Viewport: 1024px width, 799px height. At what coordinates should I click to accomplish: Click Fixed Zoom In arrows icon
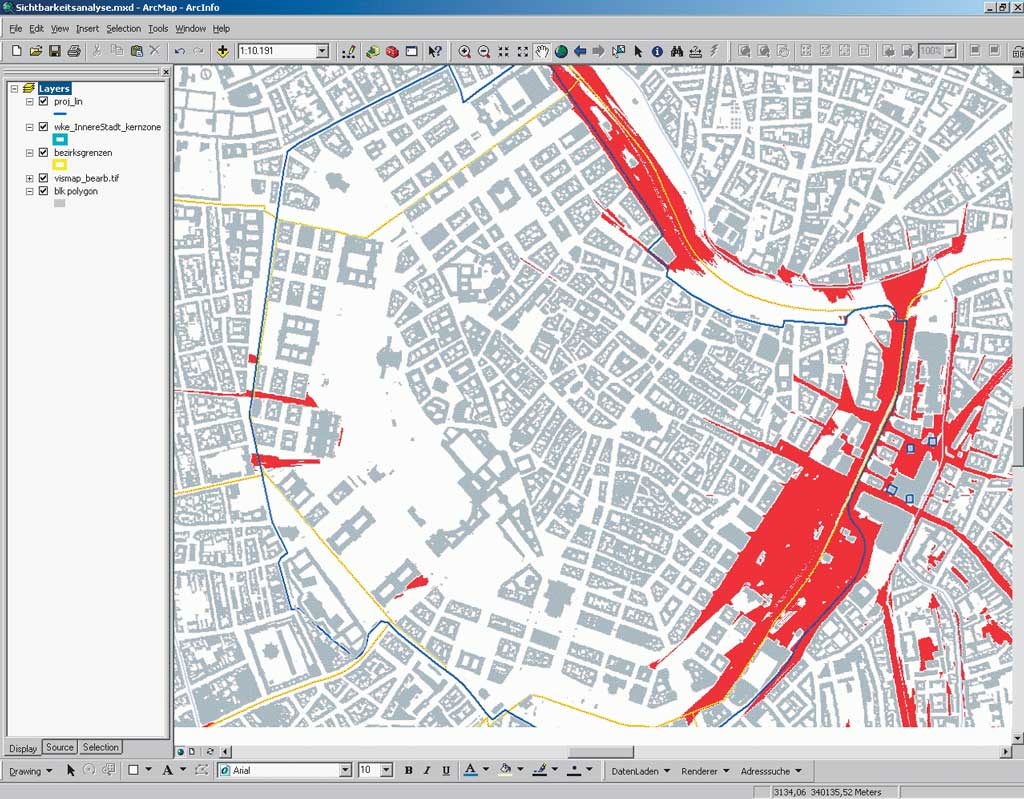click(503, 51)
